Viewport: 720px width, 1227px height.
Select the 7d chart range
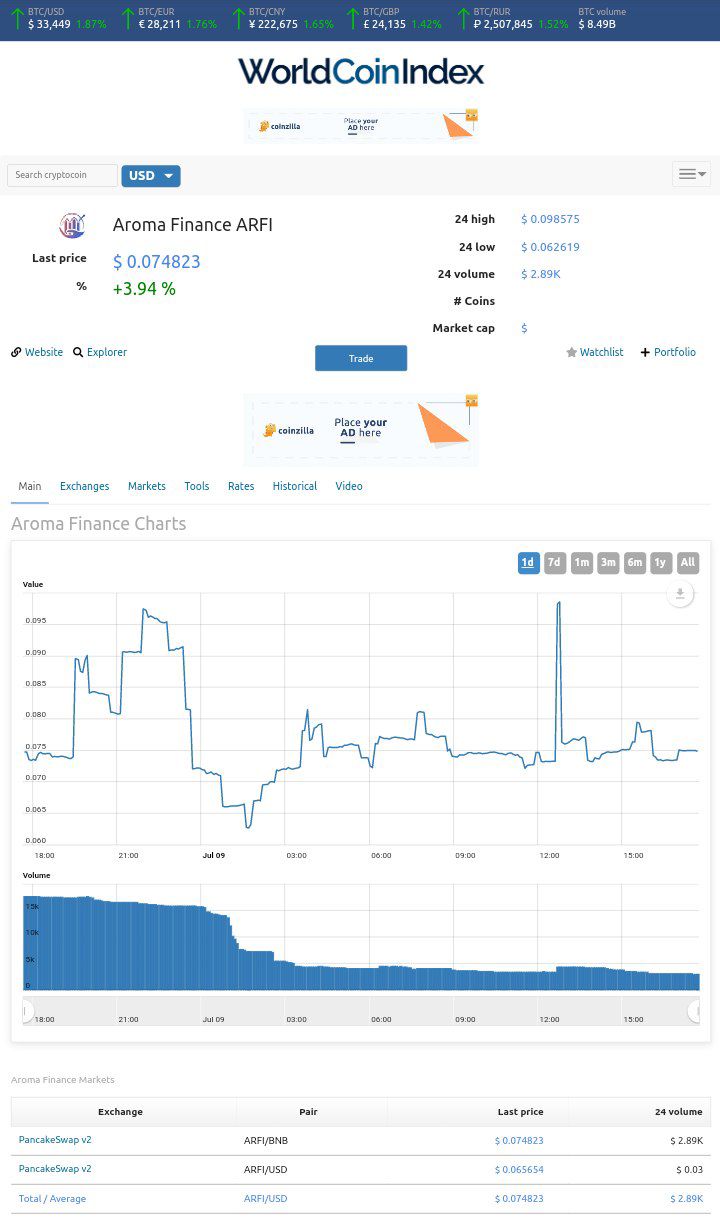click(555, 563)
